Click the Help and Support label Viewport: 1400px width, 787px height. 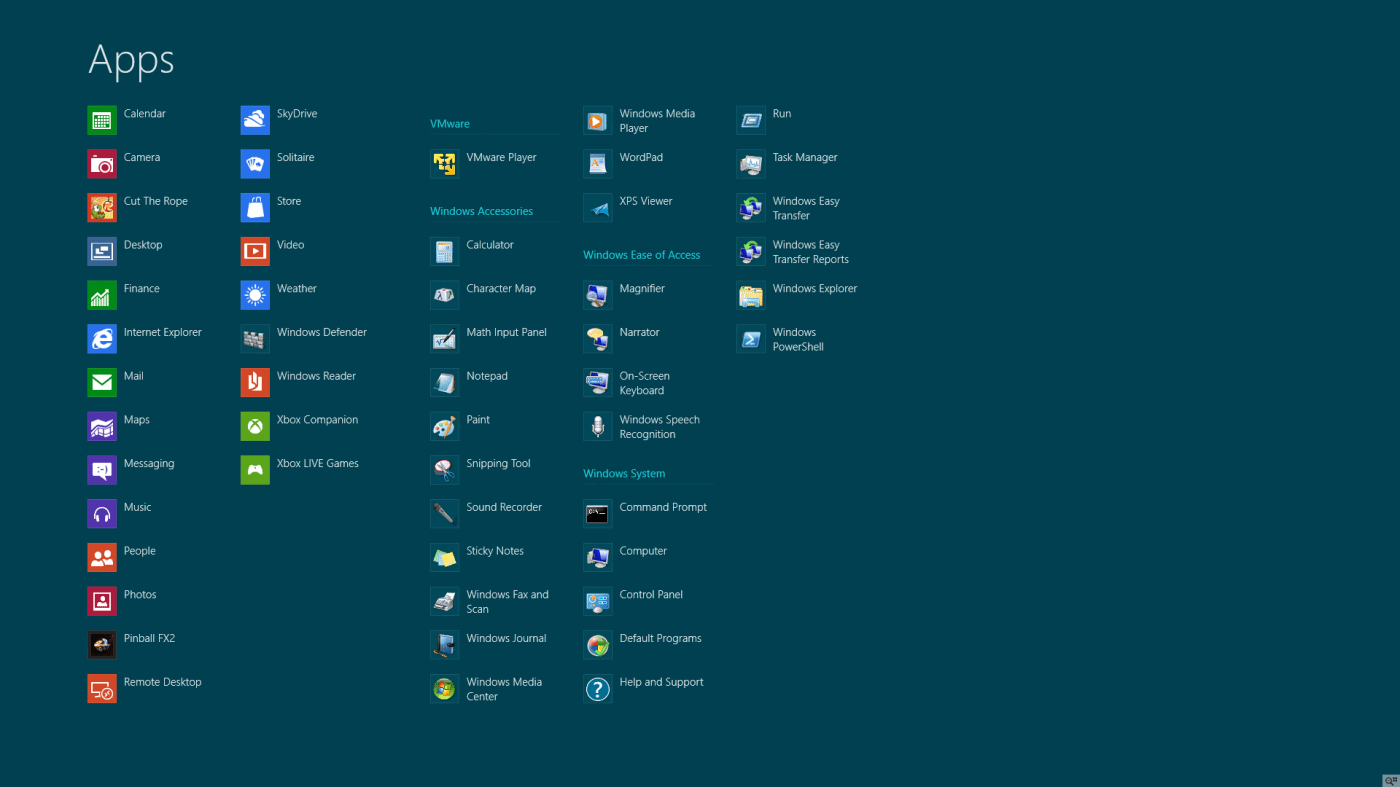click(x=661, y=682)
